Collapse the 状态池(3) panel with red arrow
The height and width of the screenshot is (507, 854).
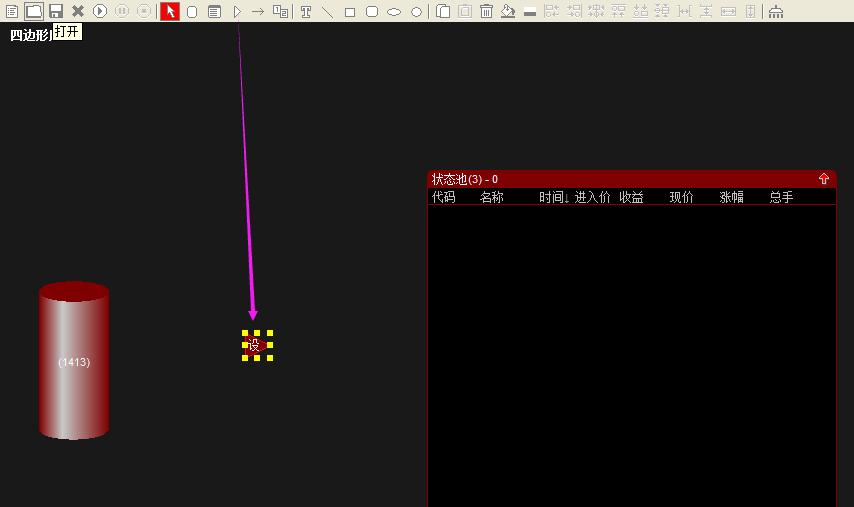coord(824,179)
